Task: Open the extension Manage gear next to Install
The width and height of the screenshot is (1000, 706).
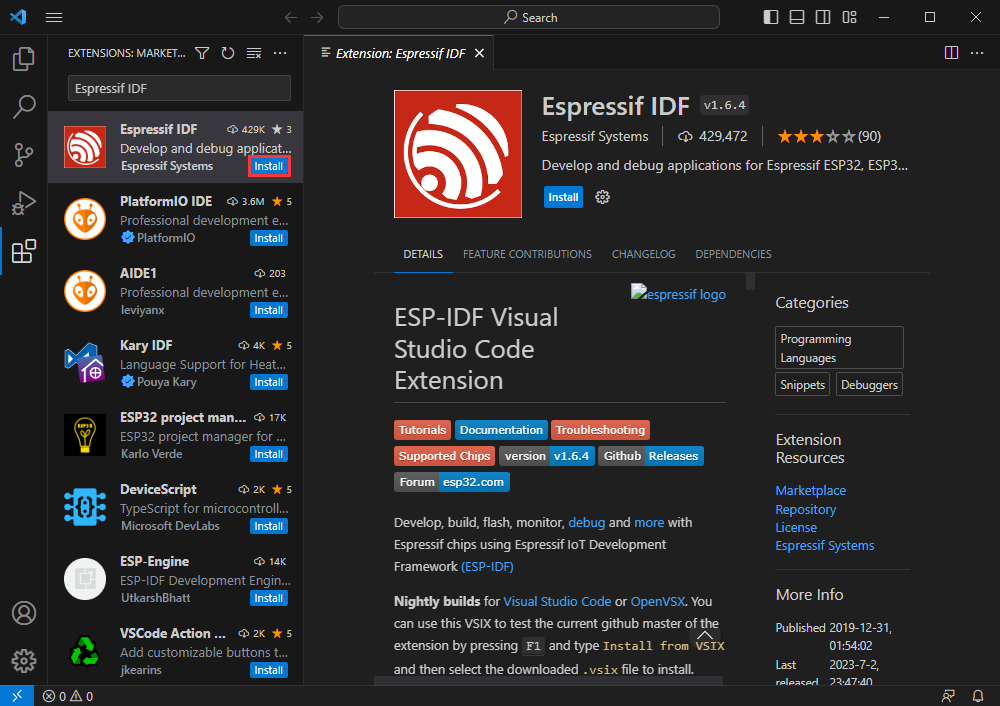Action: tap(602, 197)
